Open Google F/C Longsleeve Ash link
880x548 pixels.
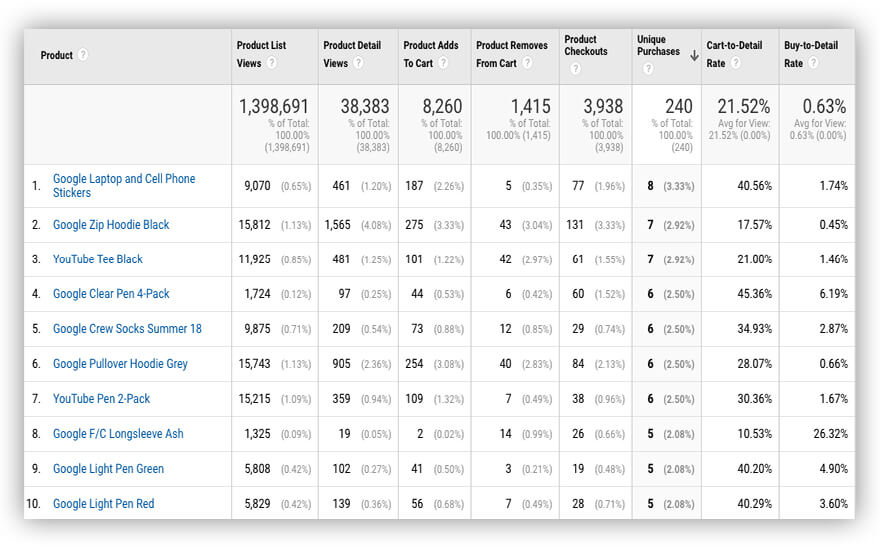click(118, 433)
